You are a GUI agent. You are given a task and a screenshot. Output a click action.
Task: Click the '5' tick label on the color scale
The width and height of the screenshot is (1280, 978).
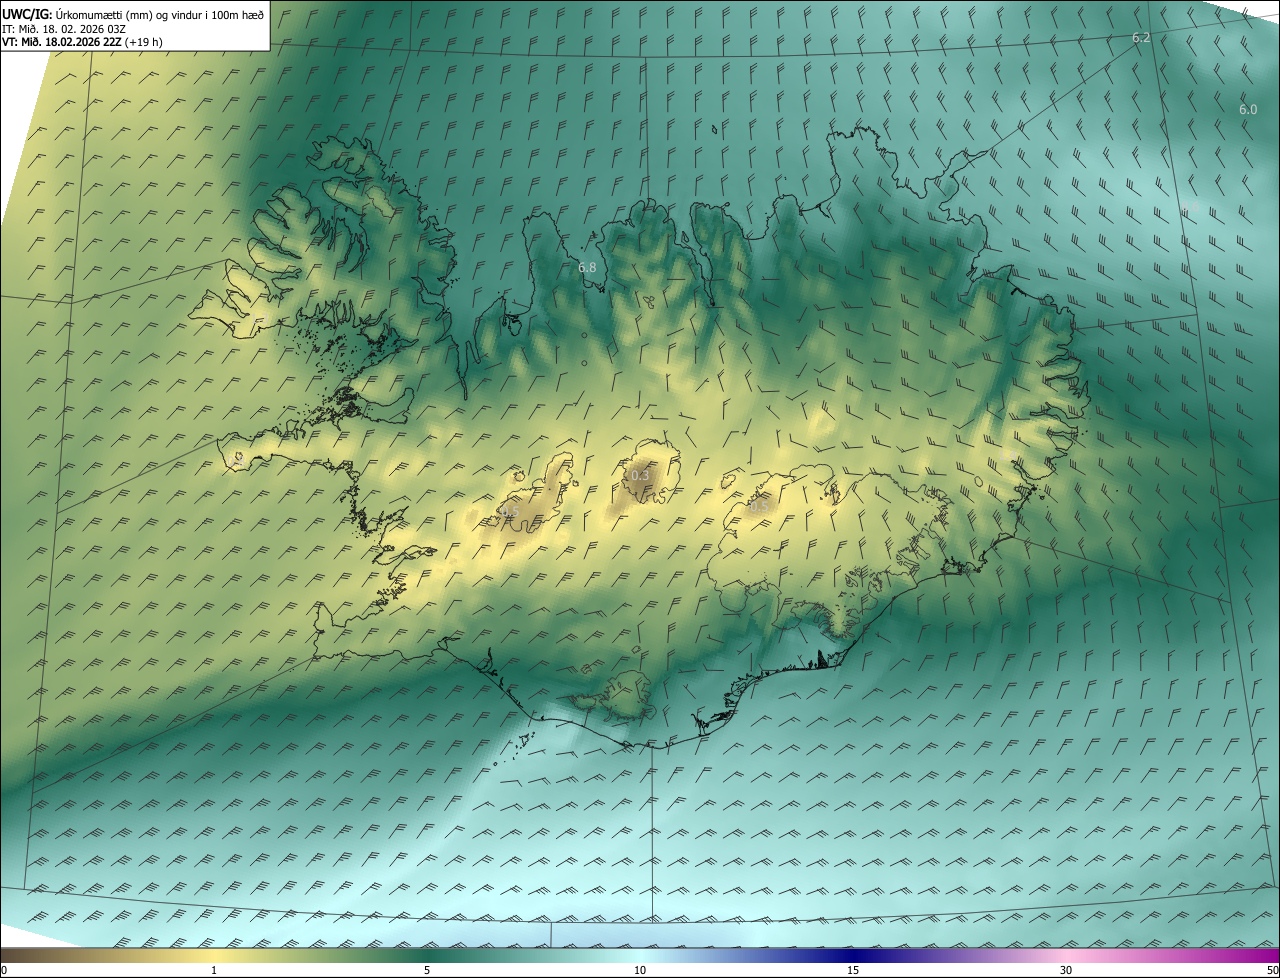pos(427,970)
